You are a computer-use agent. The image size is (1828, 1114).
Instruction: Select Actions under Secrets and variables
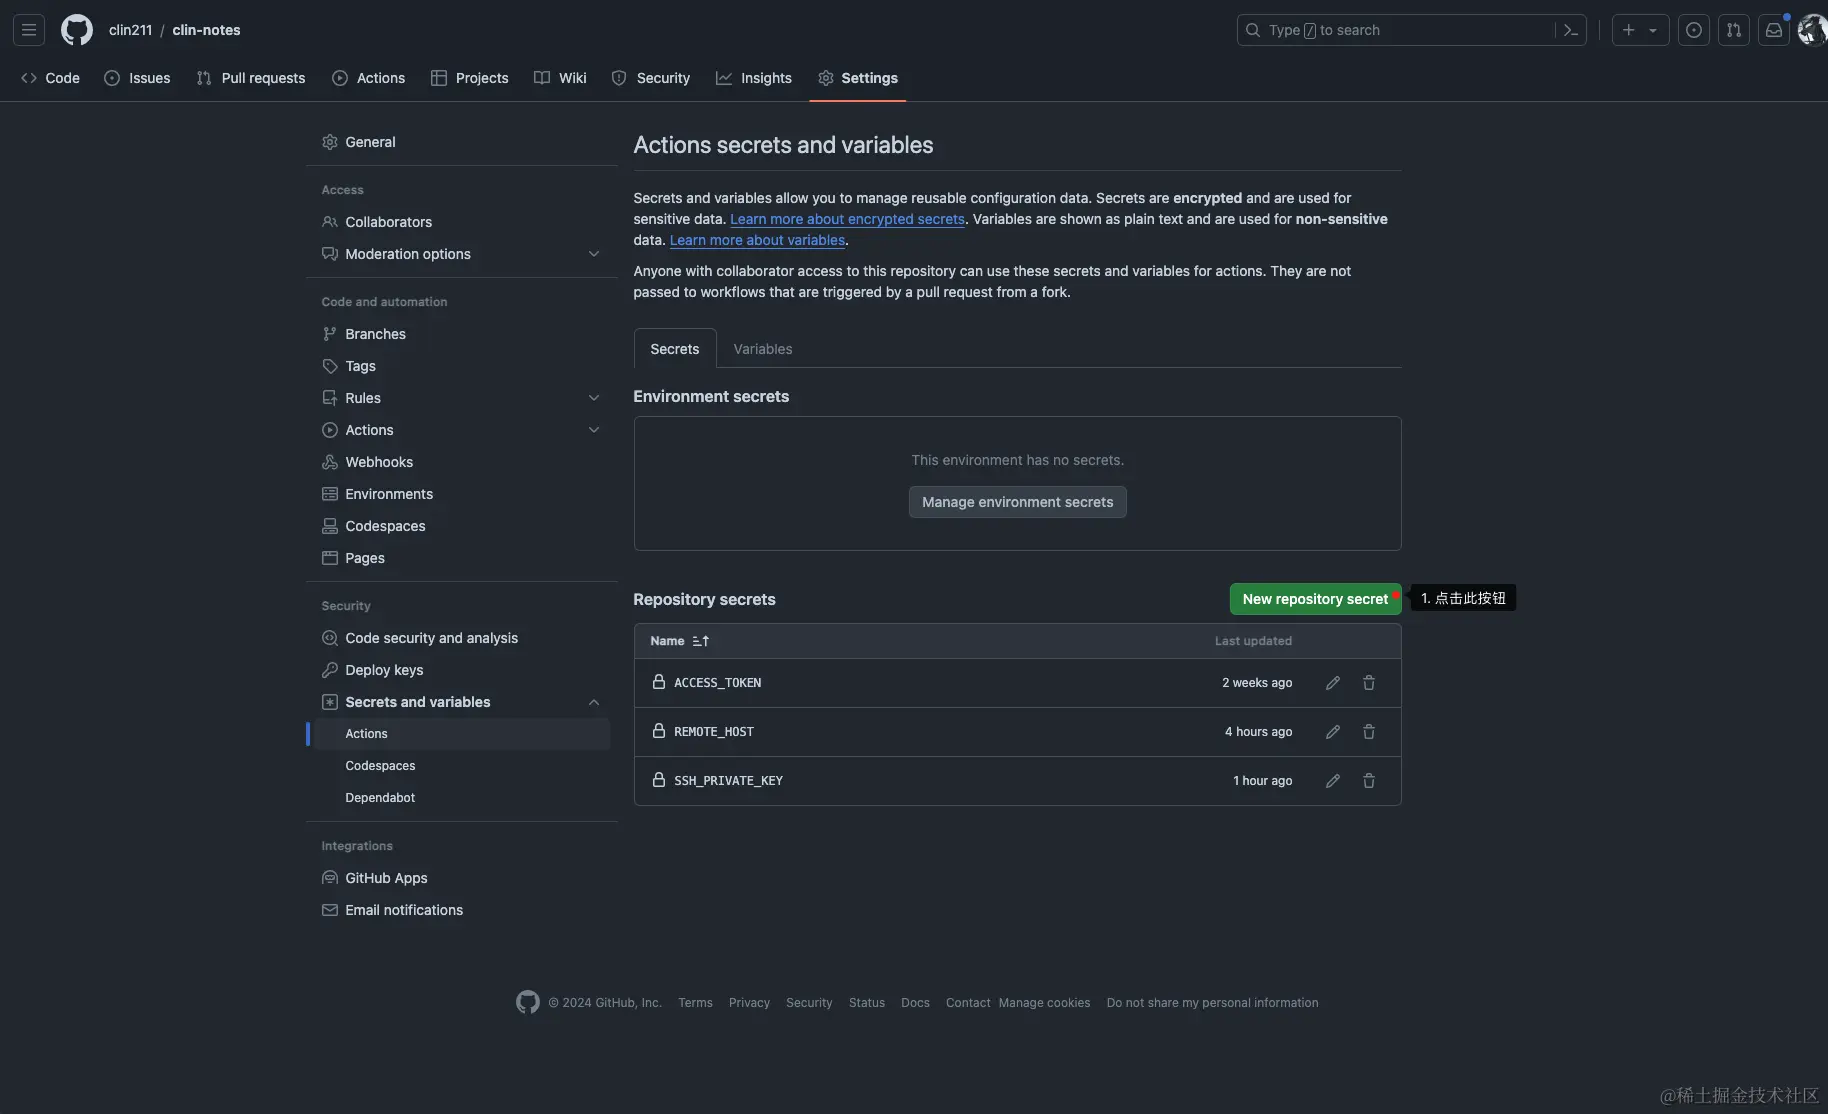tap(461, 734)
